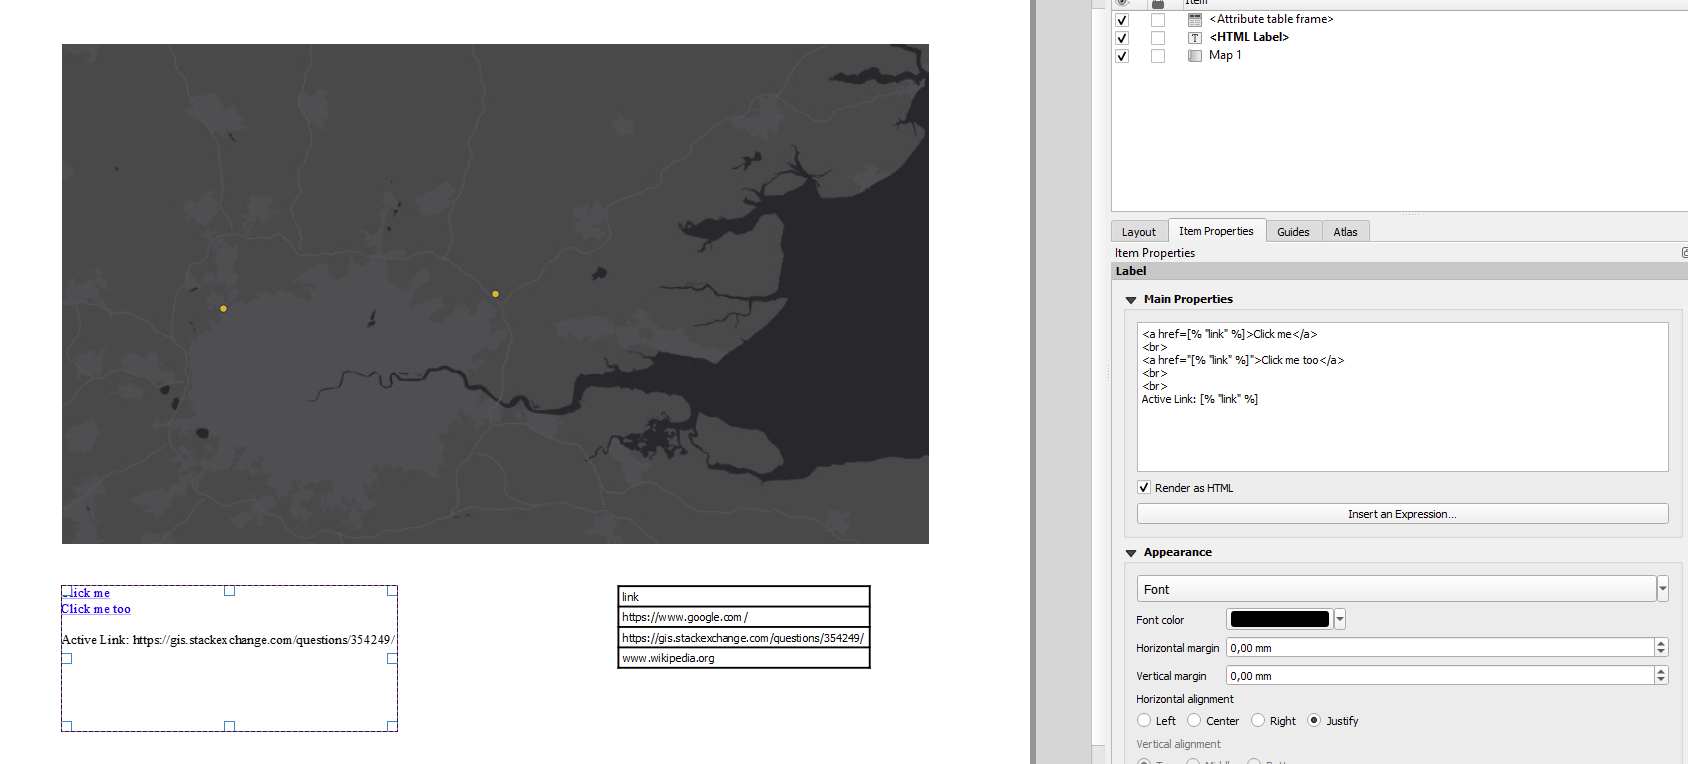The height and width of the screenshot is (764, 1688).
Task: Select Center horizontal alignment
Action: pos(1194,720)
